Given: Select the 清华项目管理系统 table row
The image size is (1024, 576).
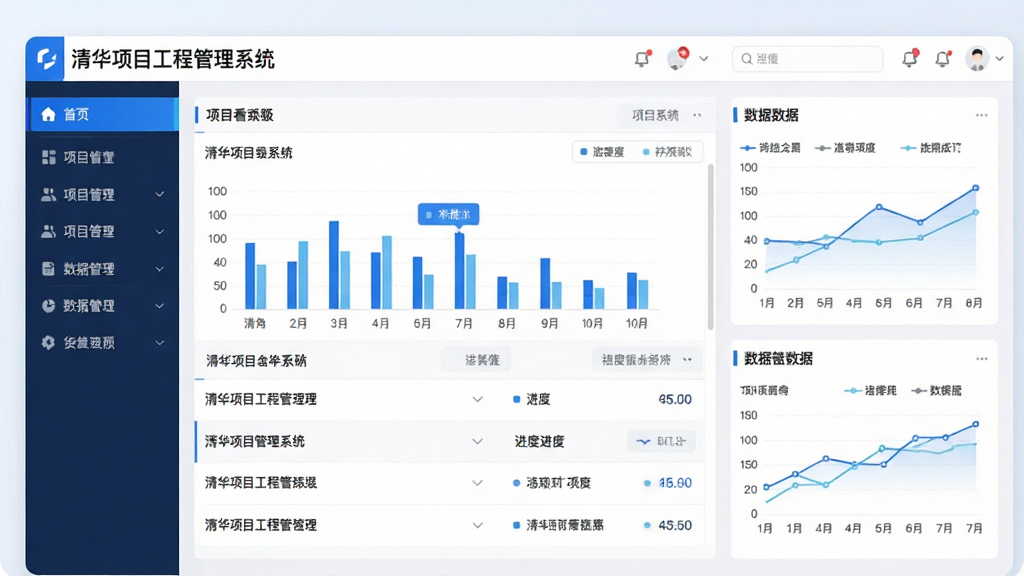Looking at the screenshot, I should tap(449, 441).
